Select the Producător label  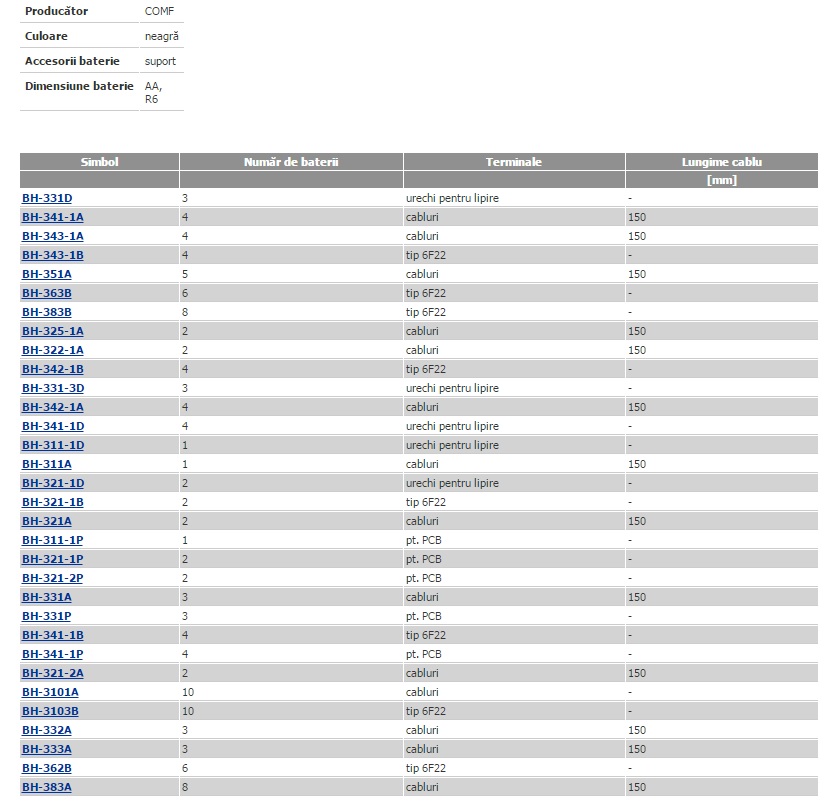(x=57, y=11)
